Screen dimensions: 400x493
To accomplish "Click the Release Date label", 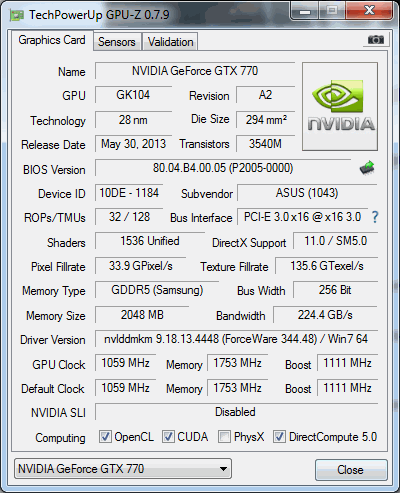I will coord(53,145).
